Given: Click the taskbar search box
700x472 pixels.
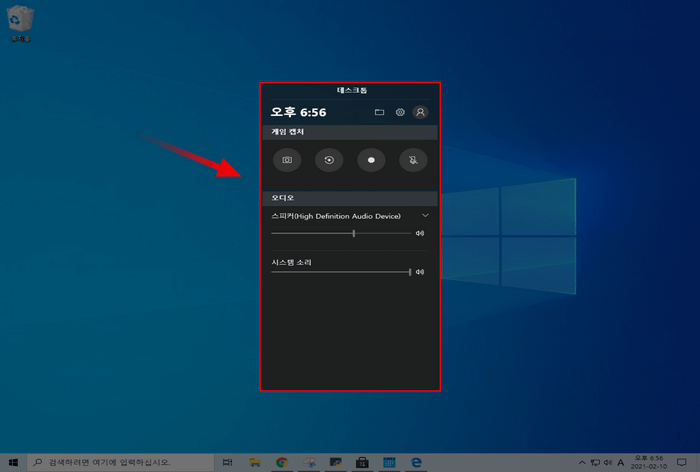Looking at the screenshot, I should (121, 463).
